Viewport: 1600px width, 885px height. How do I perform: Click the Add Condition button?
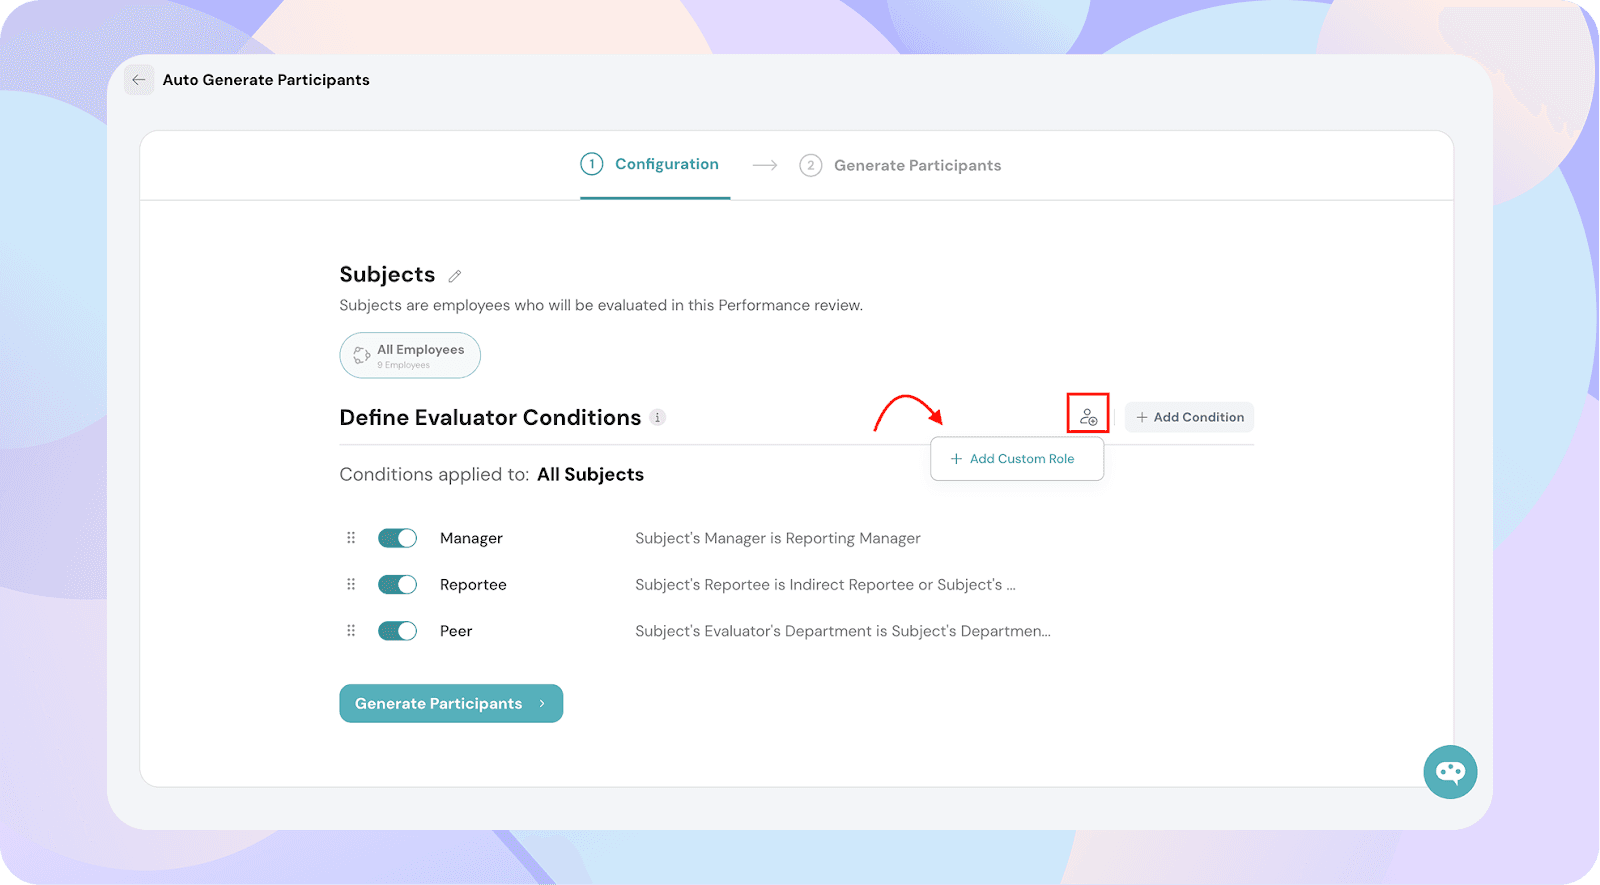point(1189,418)
